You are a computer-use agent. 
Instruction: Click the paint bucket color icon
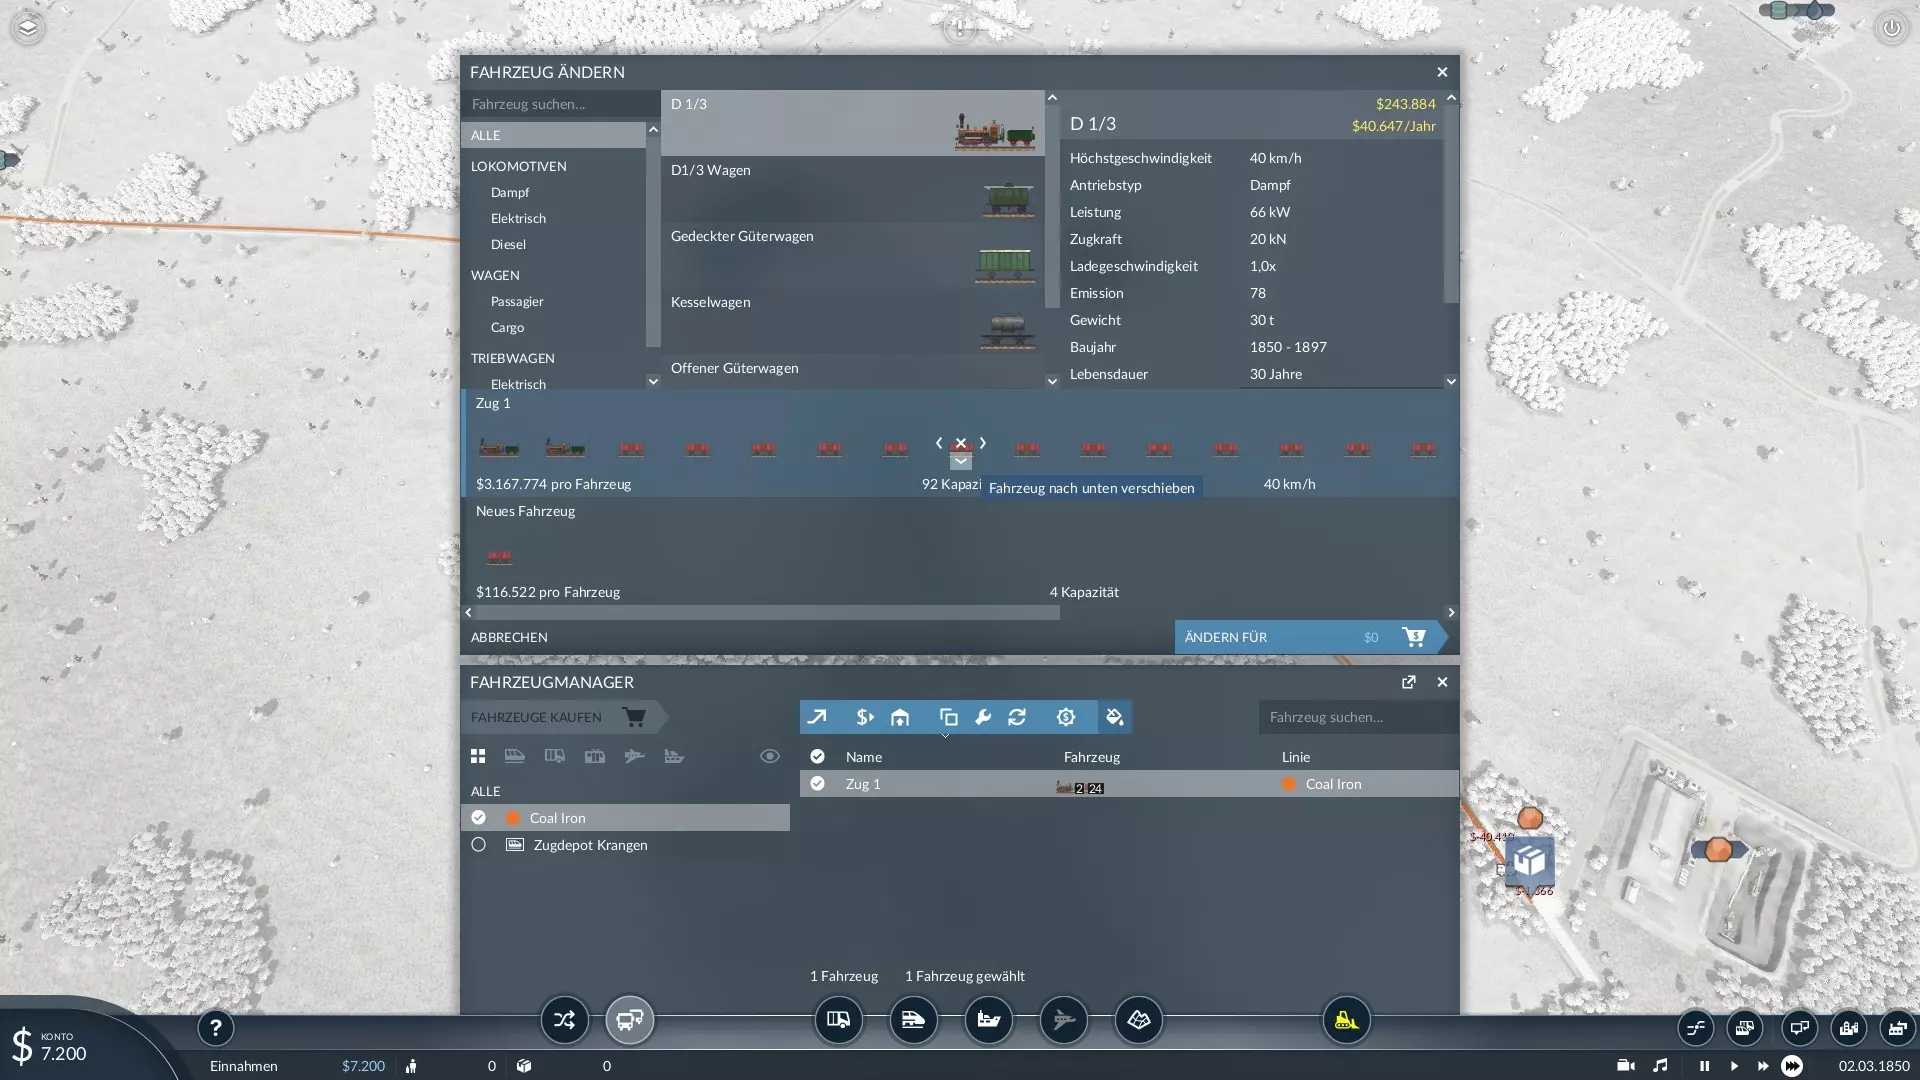click(1114, 717)
